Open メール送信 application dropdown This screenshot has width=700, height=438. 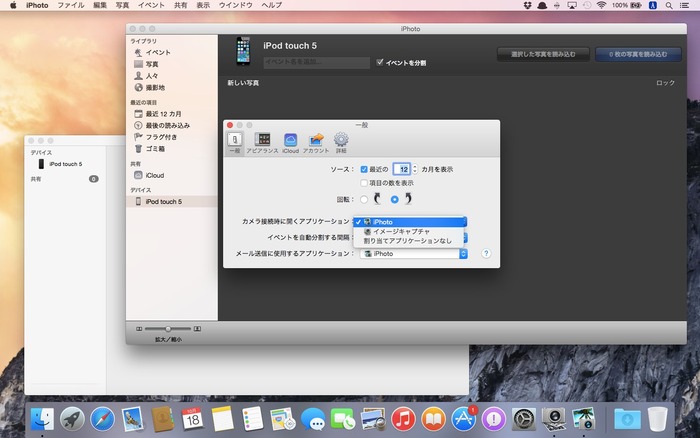click(x=414, y=254)
